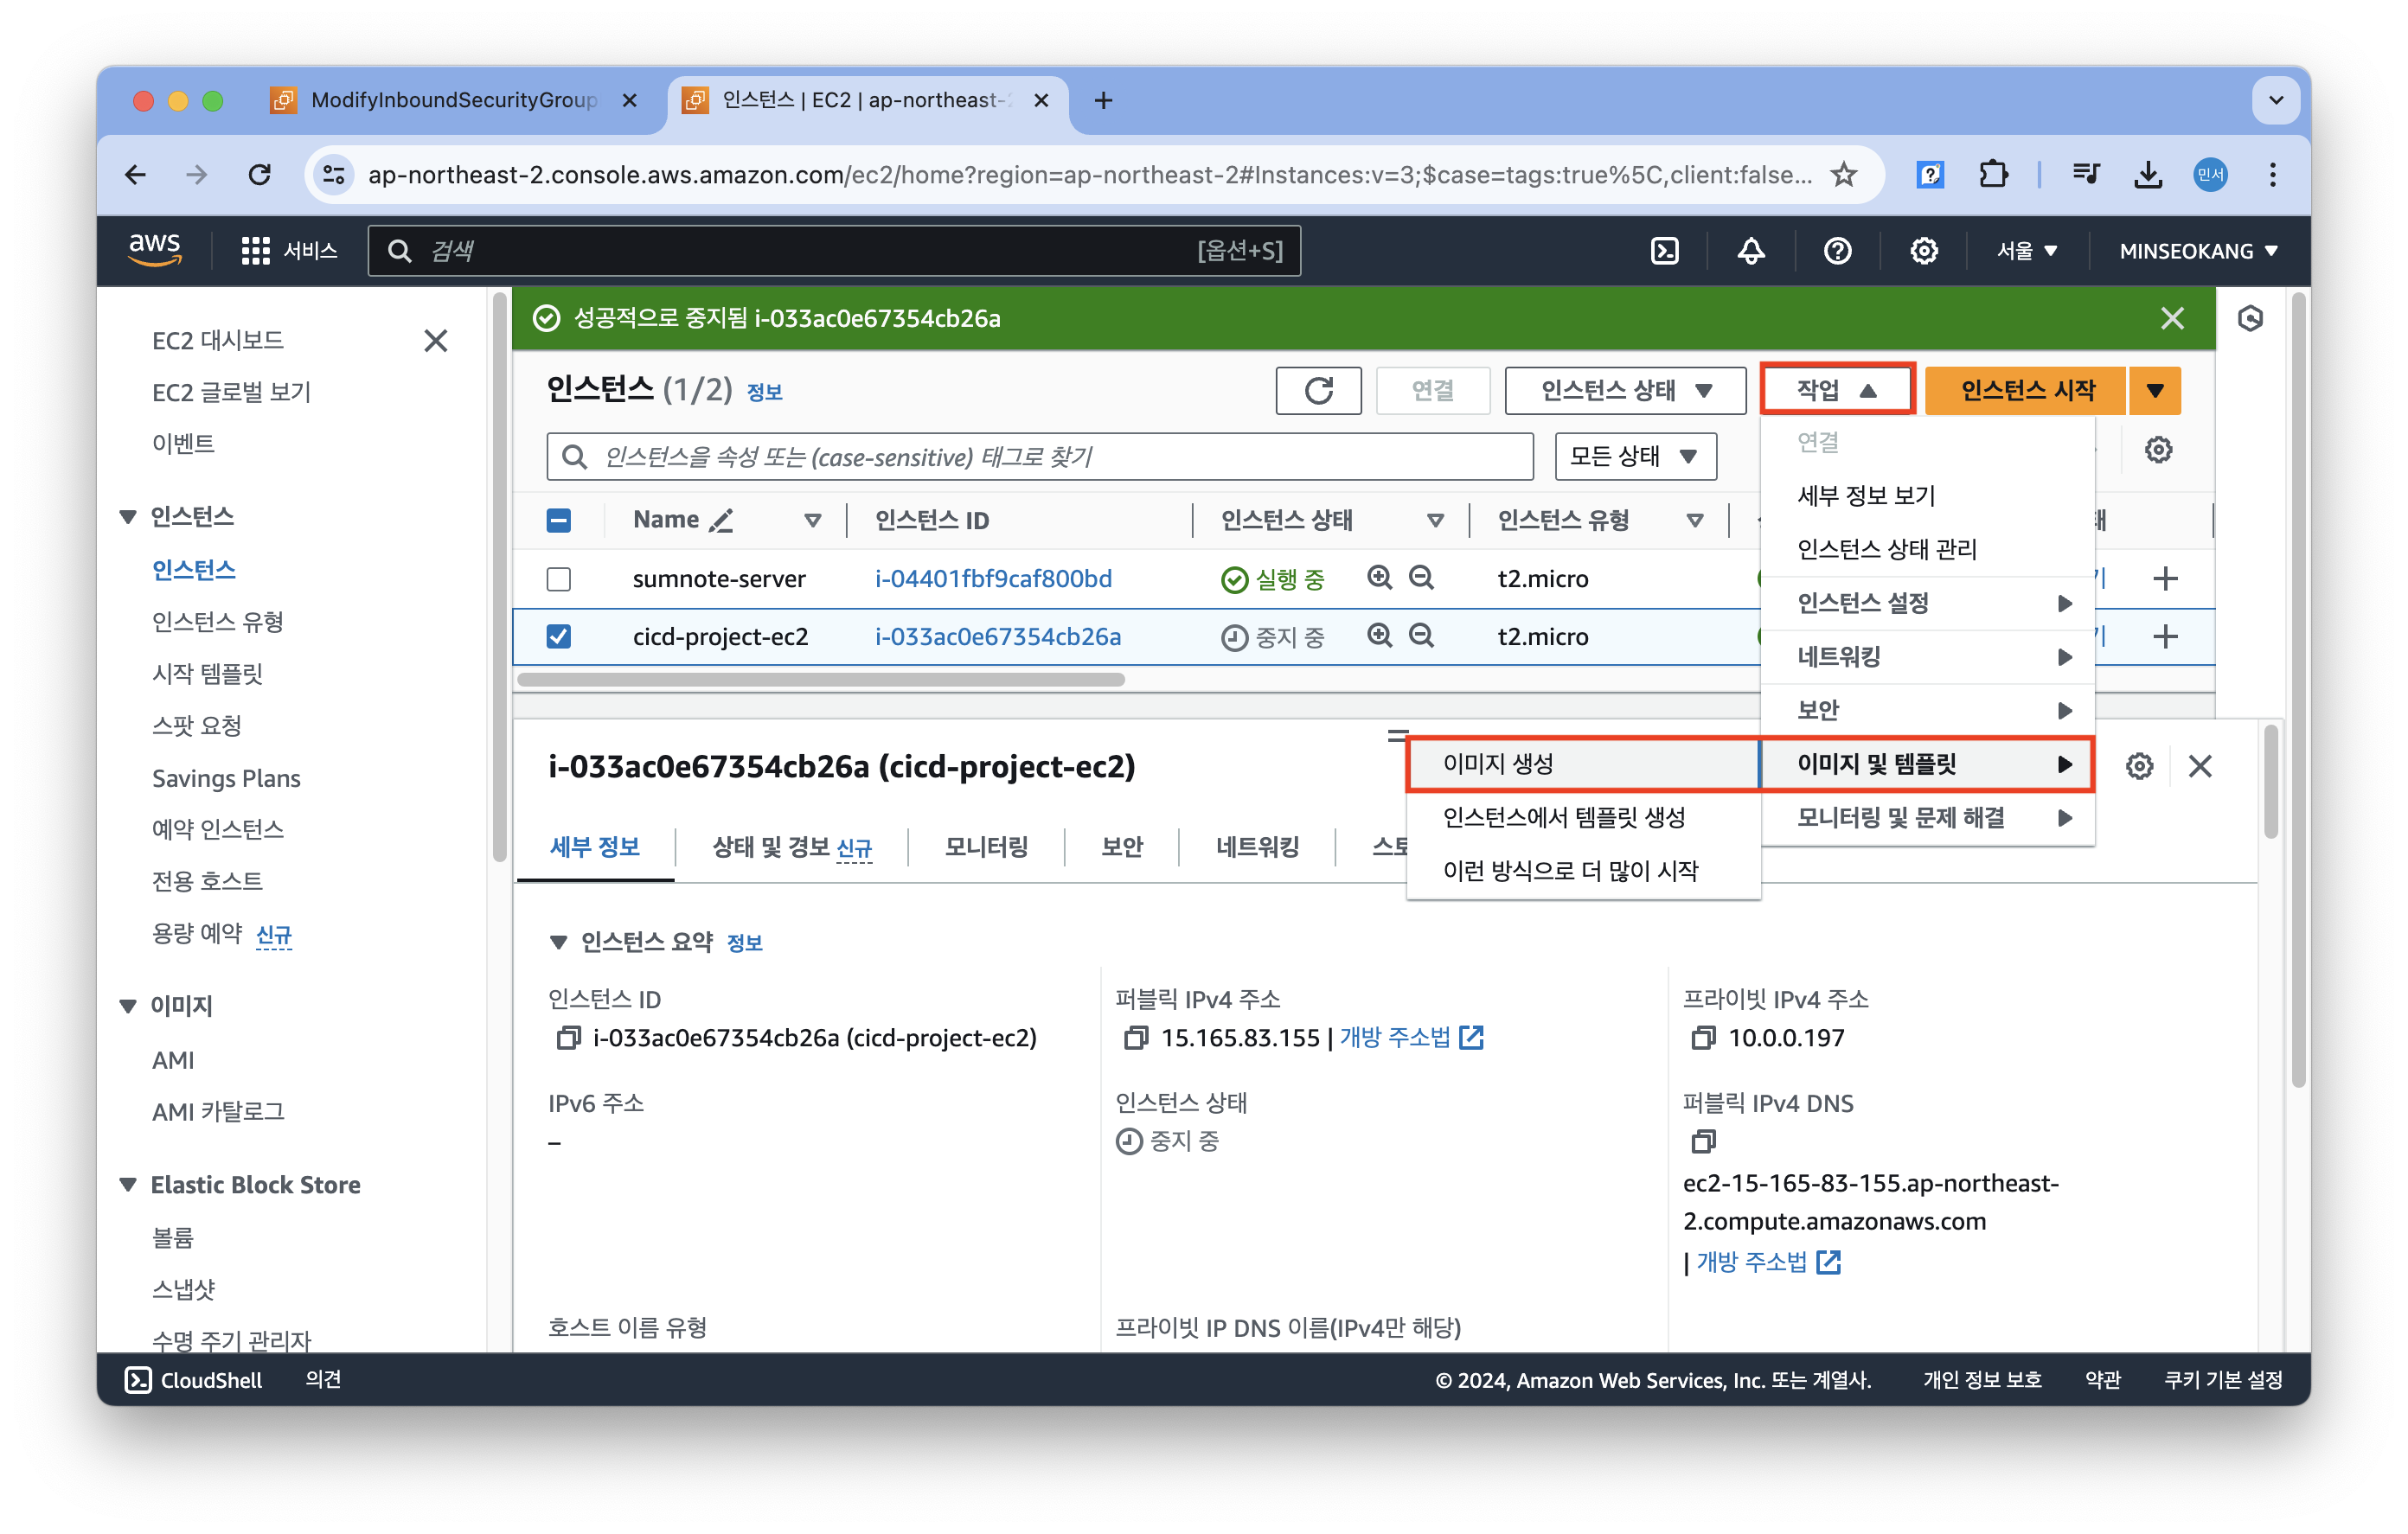Open instance link i-04401fbf9caf800bd
Screen dimensions: 2408x1534
pyautogui.click(x=992, y=579)
